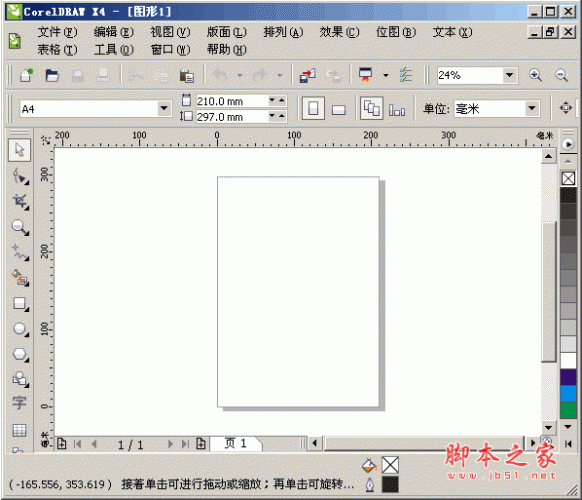The width and height of the screenshot is (582, 500).
Task: Open the 编辑(E) menu
Action: click(114, 32)
